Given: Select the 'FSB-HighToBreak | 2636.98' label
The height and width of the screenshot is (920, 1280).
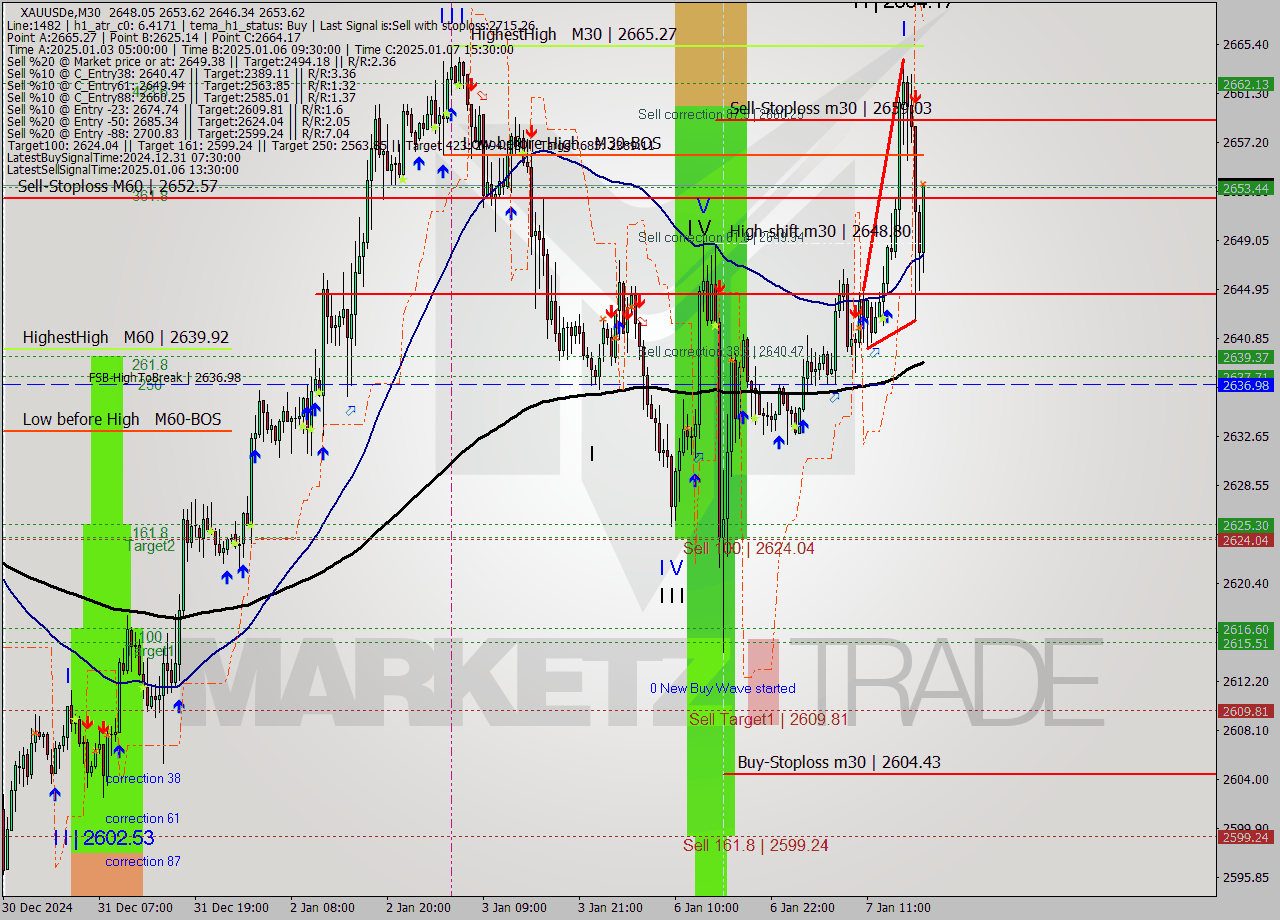Looking at the screenshot, I should pyautogui.click(x=165, y=377).
